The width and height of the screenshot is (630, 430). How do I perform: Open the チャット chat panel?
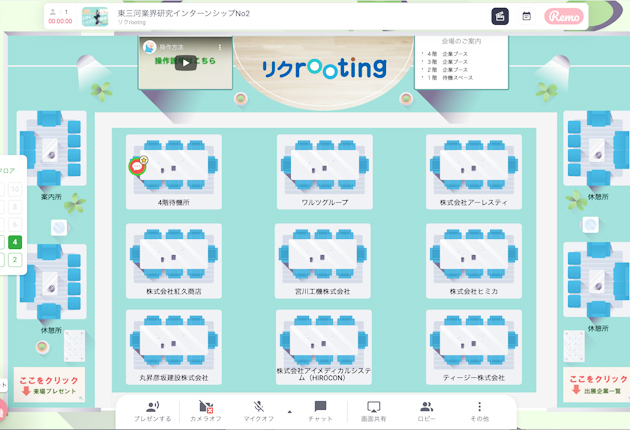(x=320, y=411)
